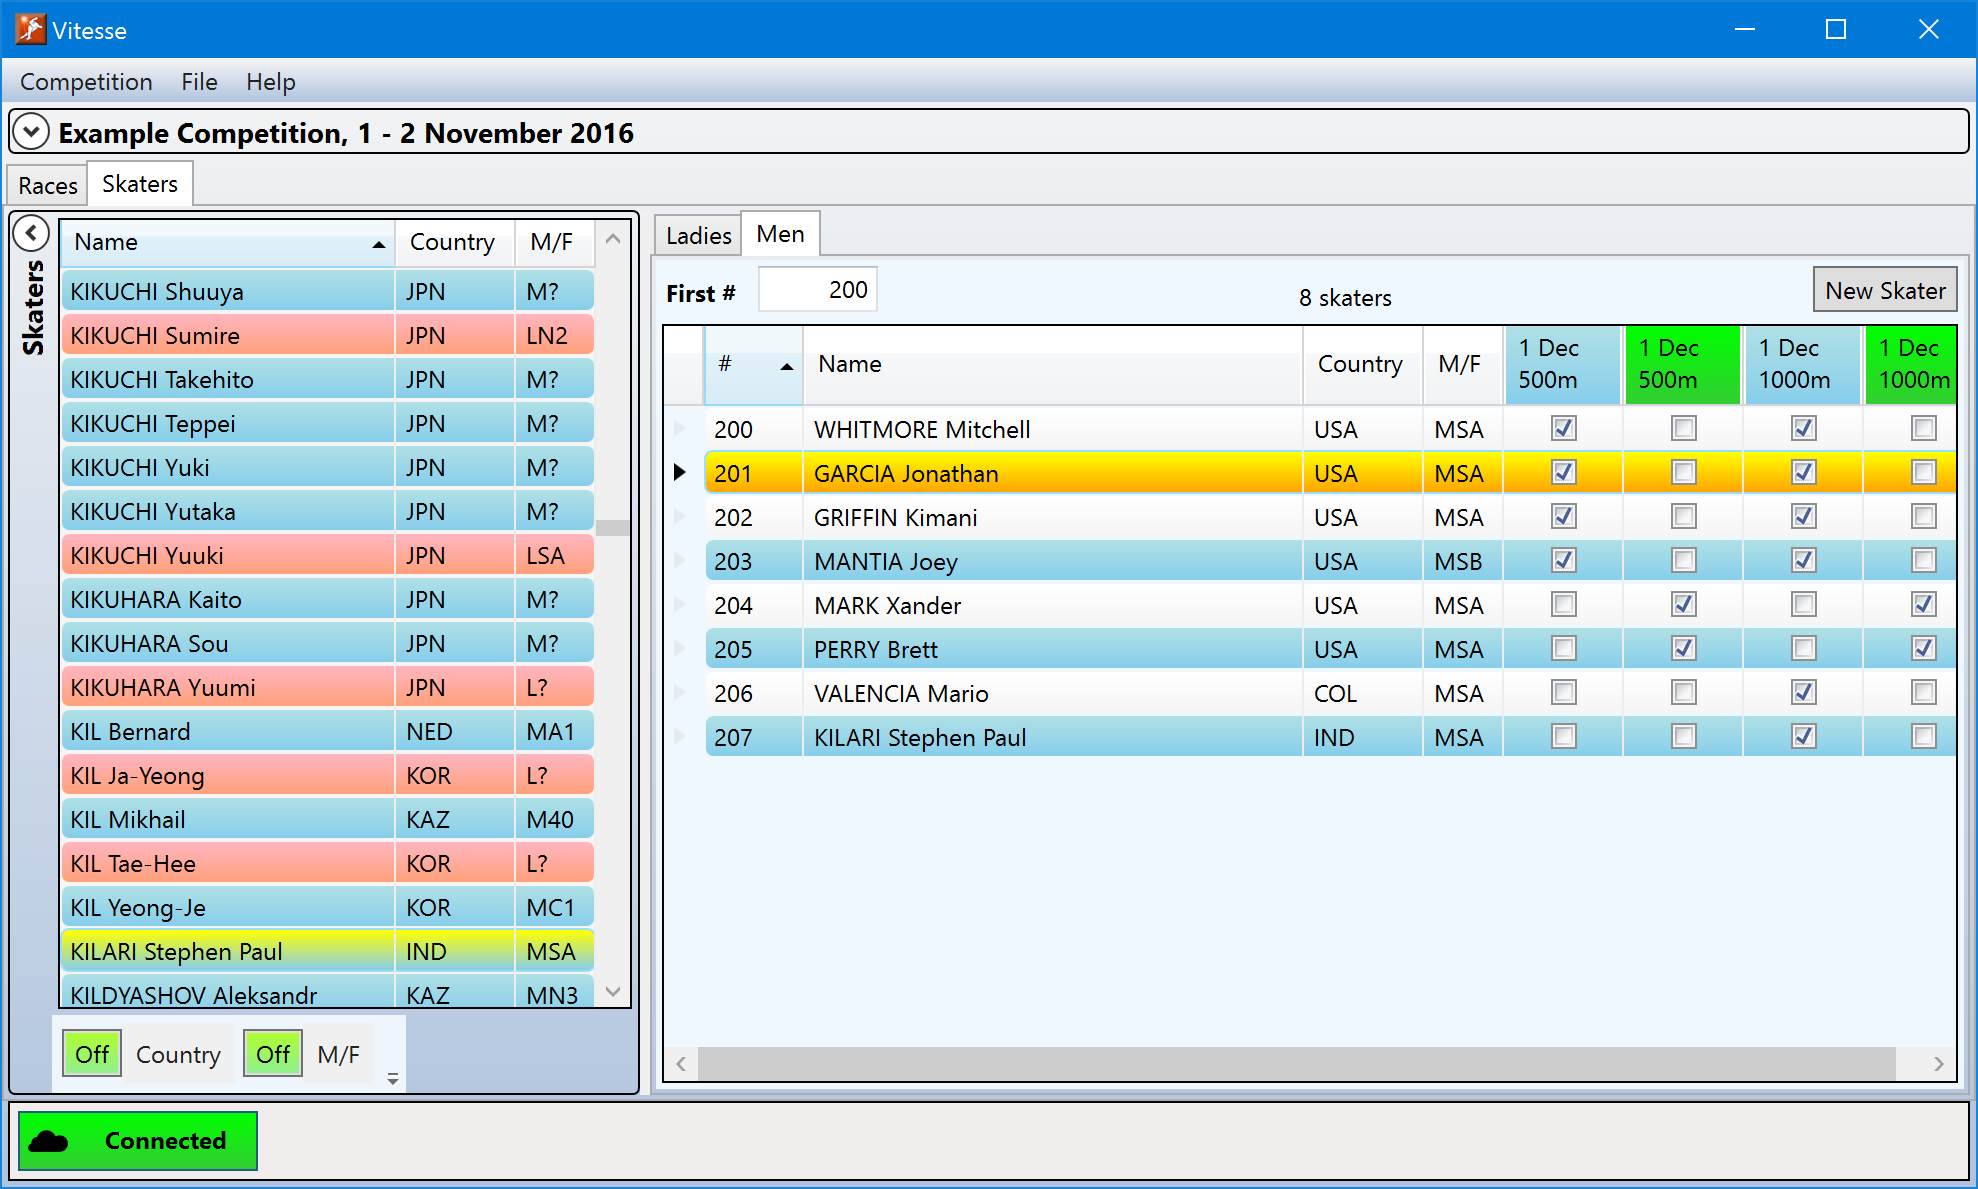Viewport: 1978px width, 1189px height.
Task: Click the Men table horizontal scrollbar track
Action: click(x=1296, y=1063)
